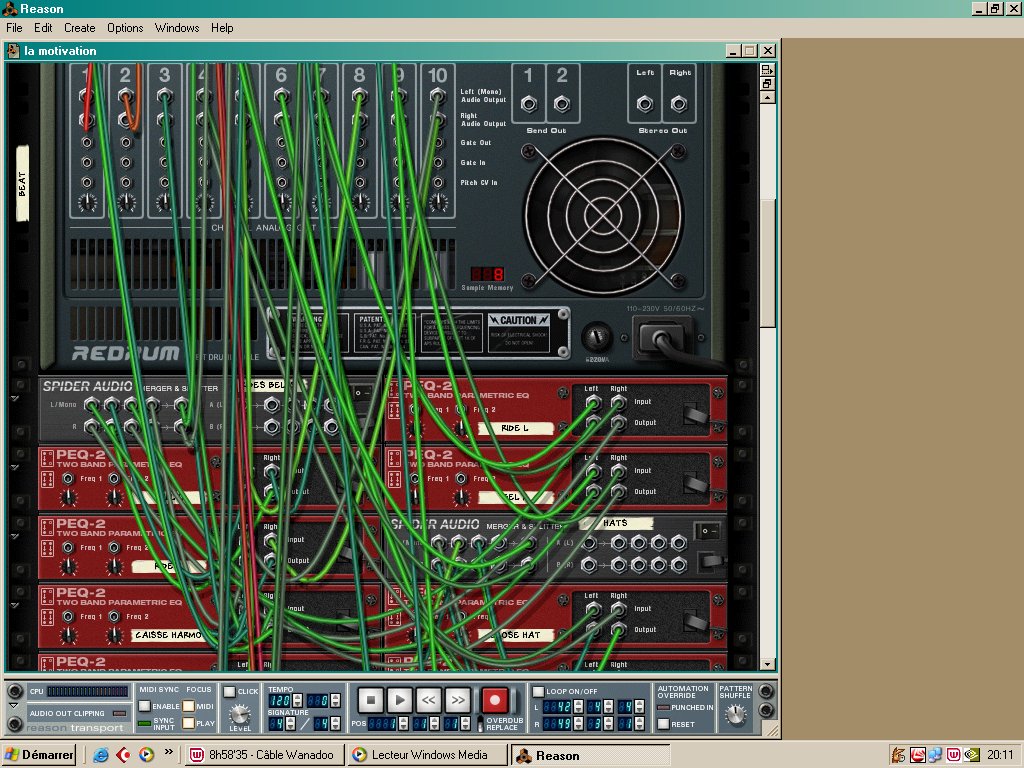
Task: Click the automation override RESET button
Action: 664,724
